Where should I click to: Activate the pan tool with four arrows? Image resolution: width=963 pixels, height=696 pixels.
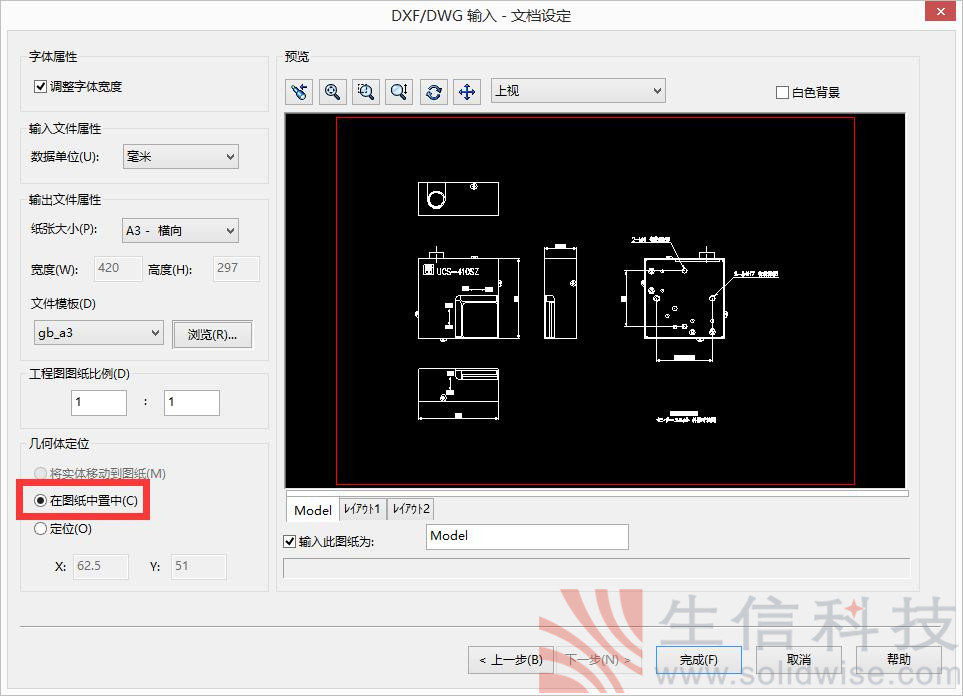point(466,92)
